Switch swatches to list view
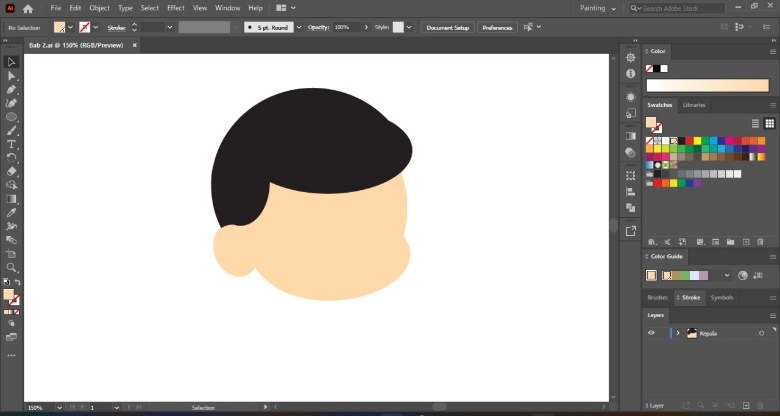The height and width of the screenshot is (416, 780). coord(755,123)
